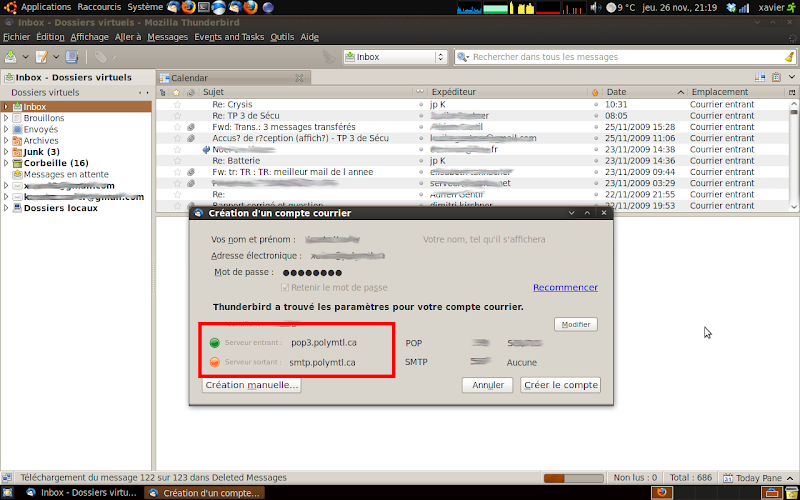Click the grayed Junk toolbar icon
This screenshot has height=500, width=800.
tap(329, 57)
